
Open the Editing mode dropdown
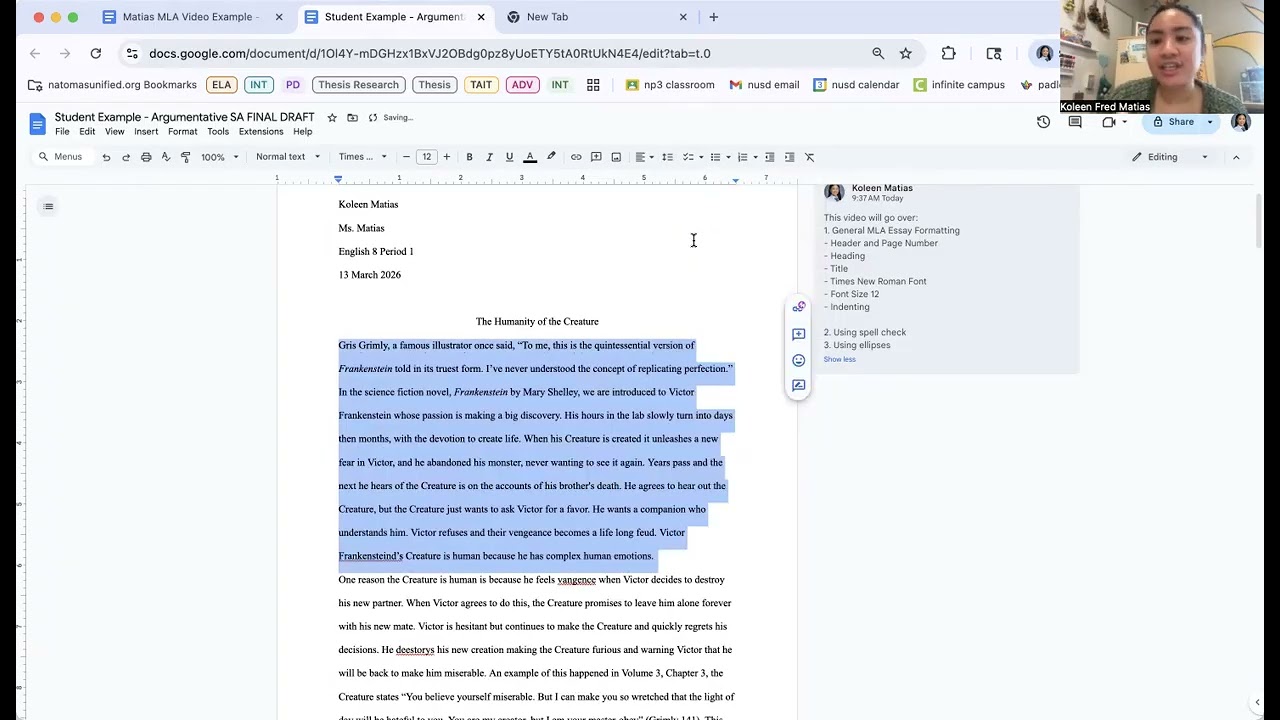[x=1170, y=157]
